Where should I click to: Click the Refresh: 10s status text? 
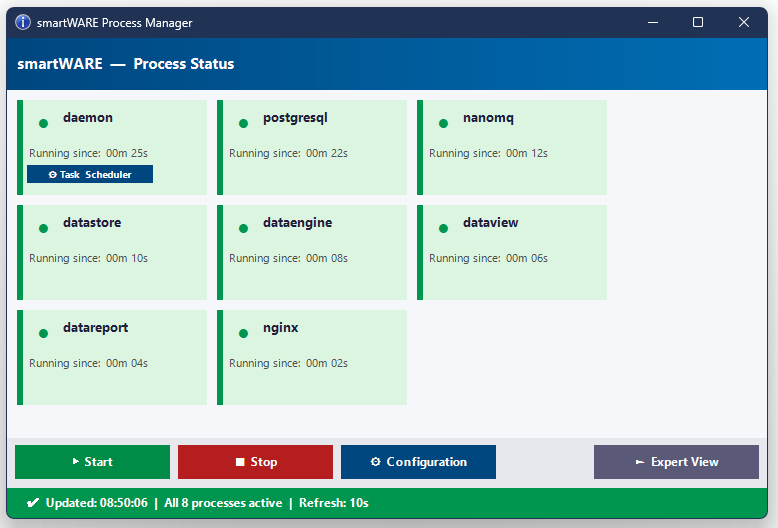(x=333, y=503)
